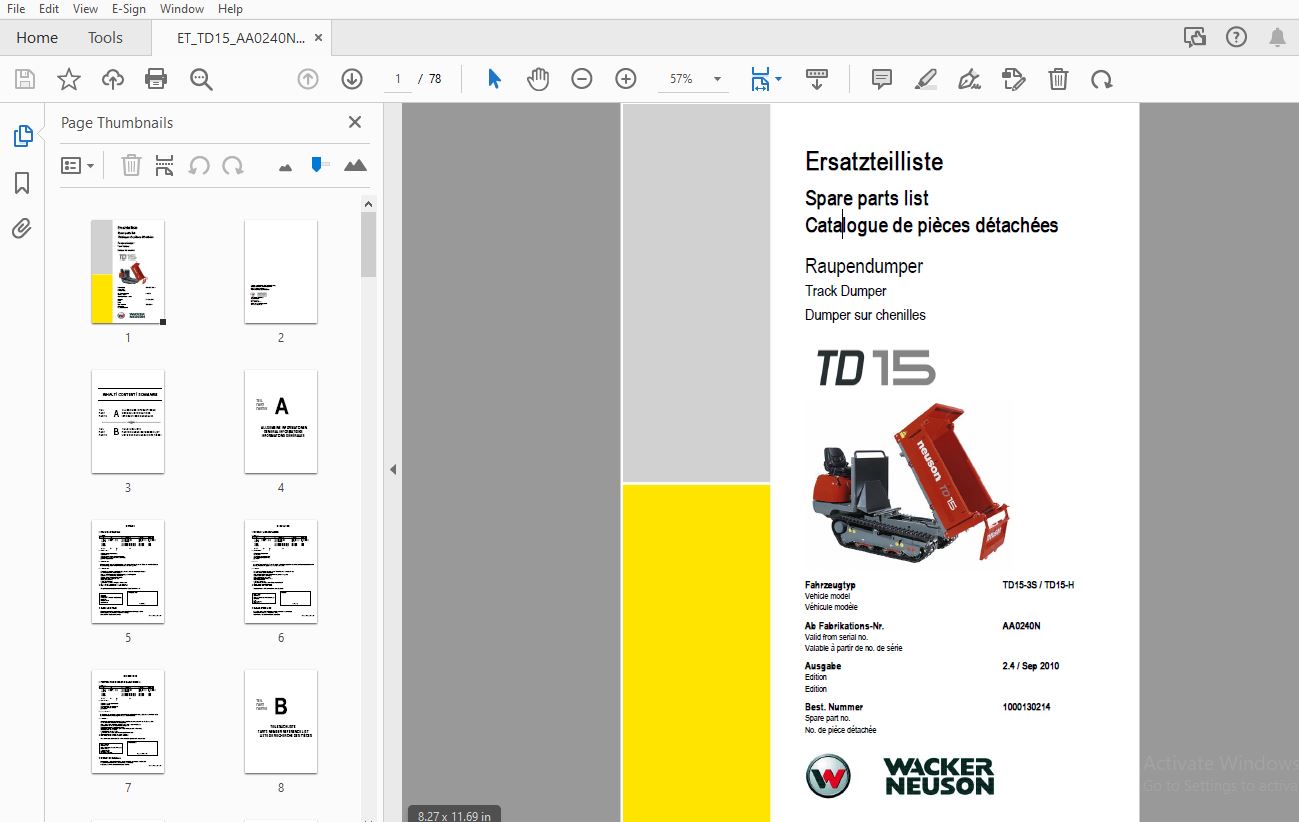
Task: Enlarge thumbnail size with large mountain icon
Action: point(355,165)
